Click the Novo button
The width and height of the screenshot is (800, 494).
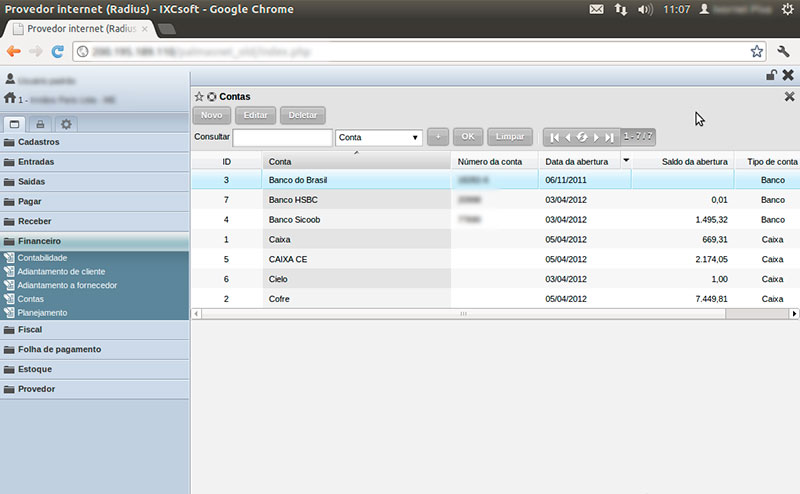pyautogui.click(x=211, y=115)
